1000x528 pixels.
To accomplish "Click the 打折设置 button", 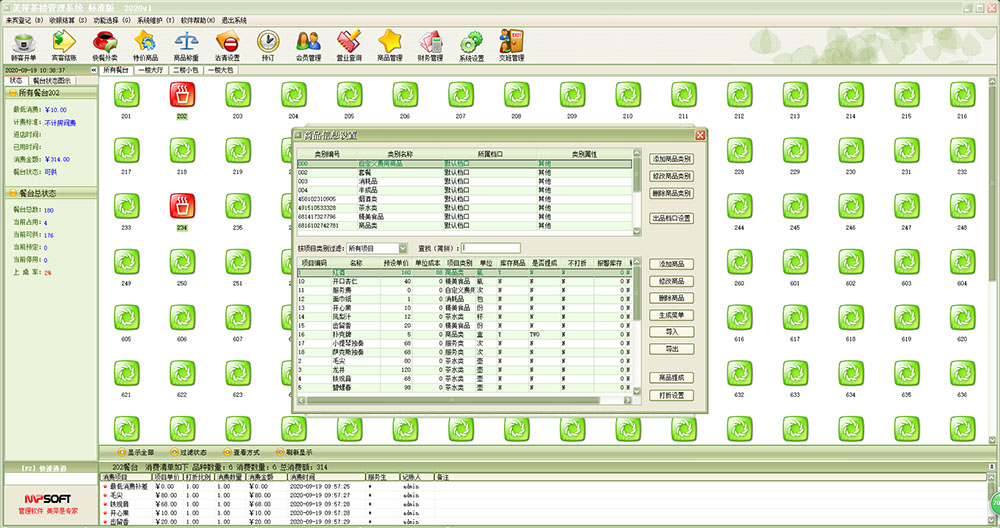I will [671, 395].
